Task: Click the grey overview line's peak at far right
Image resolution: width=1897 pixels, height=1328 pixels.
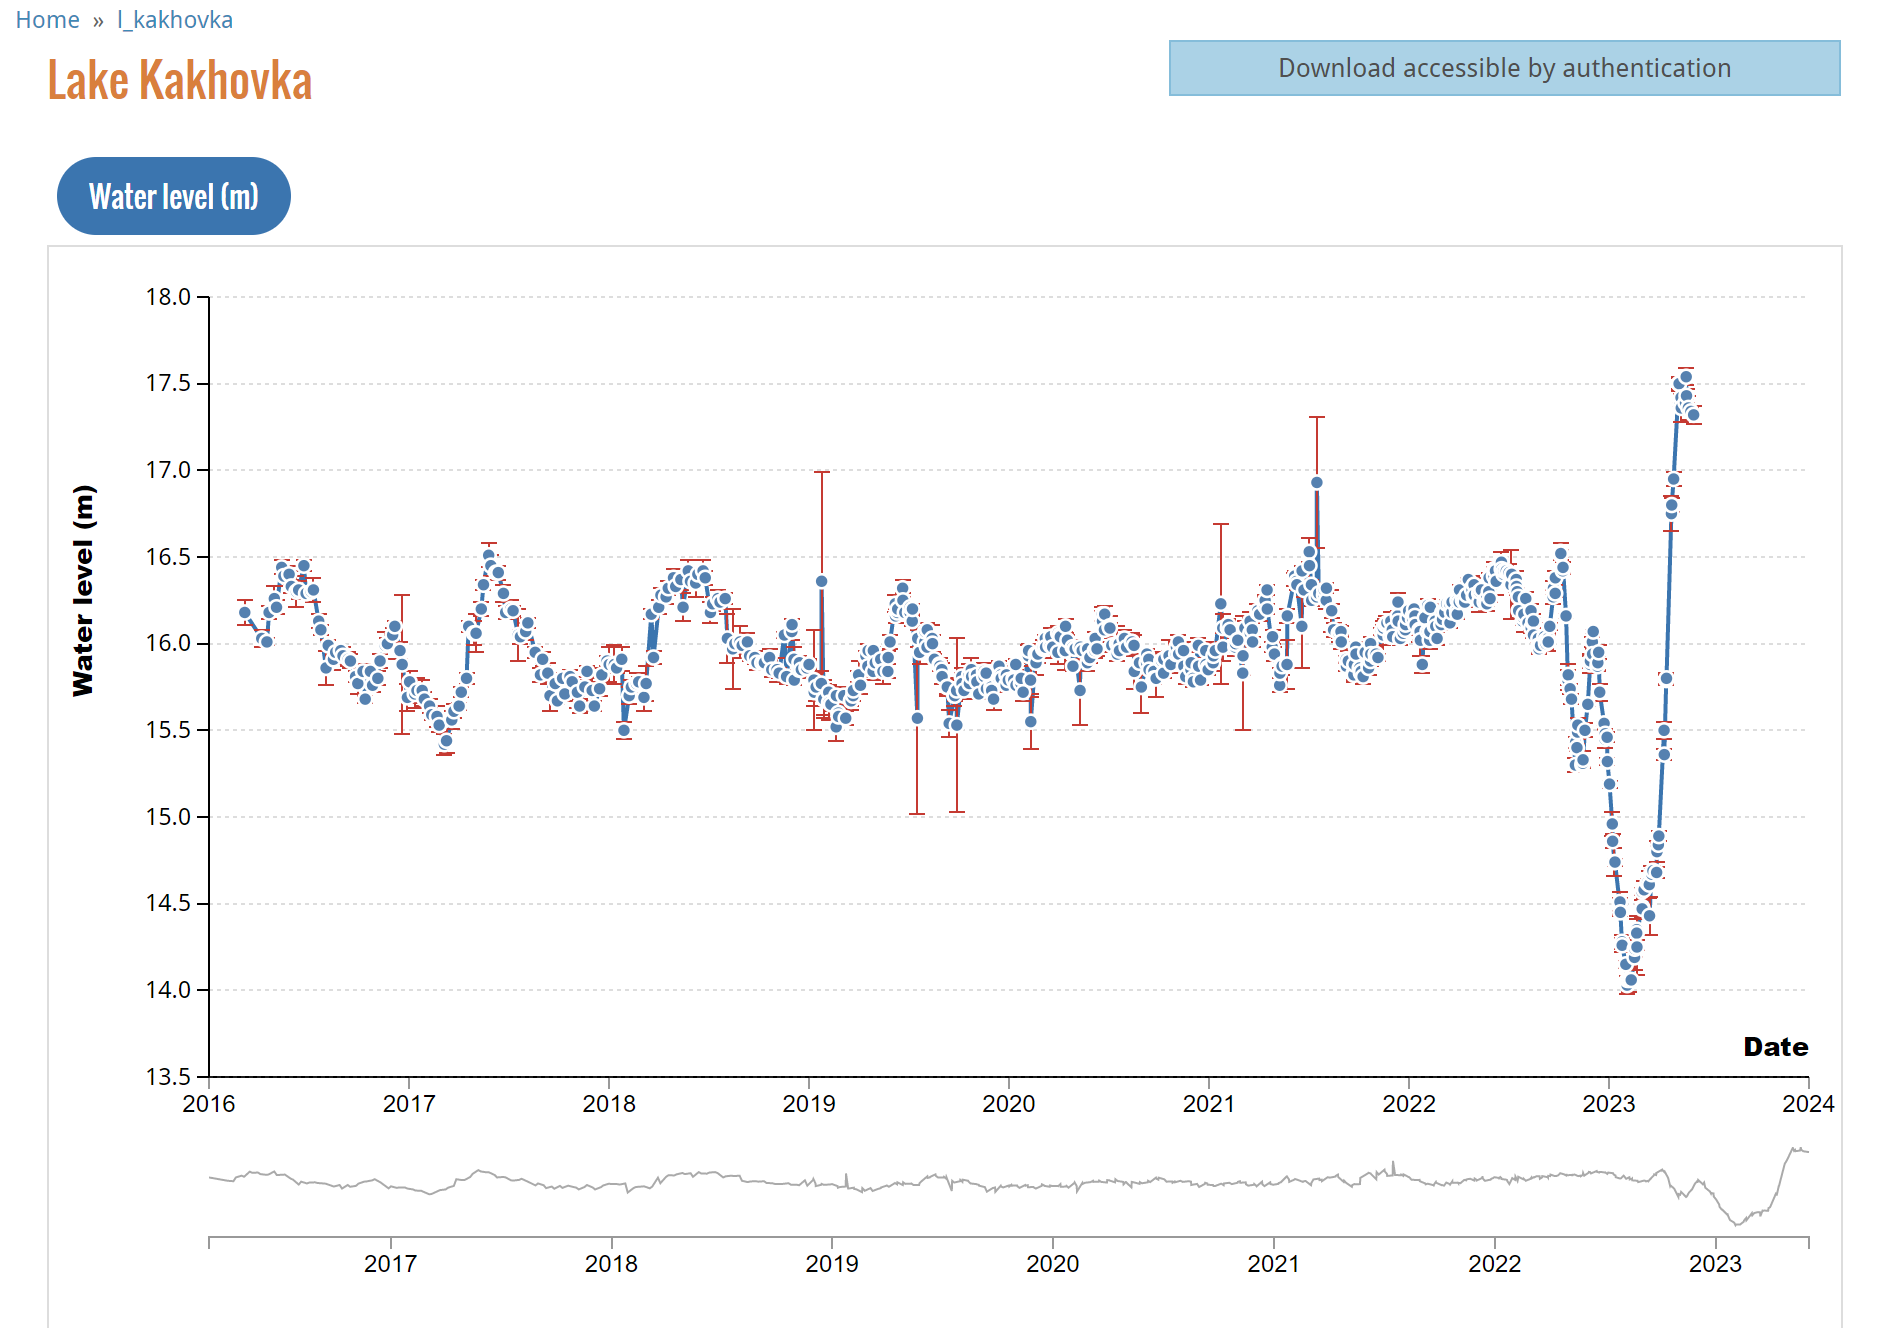Action: click(x=1795, y=1149)
